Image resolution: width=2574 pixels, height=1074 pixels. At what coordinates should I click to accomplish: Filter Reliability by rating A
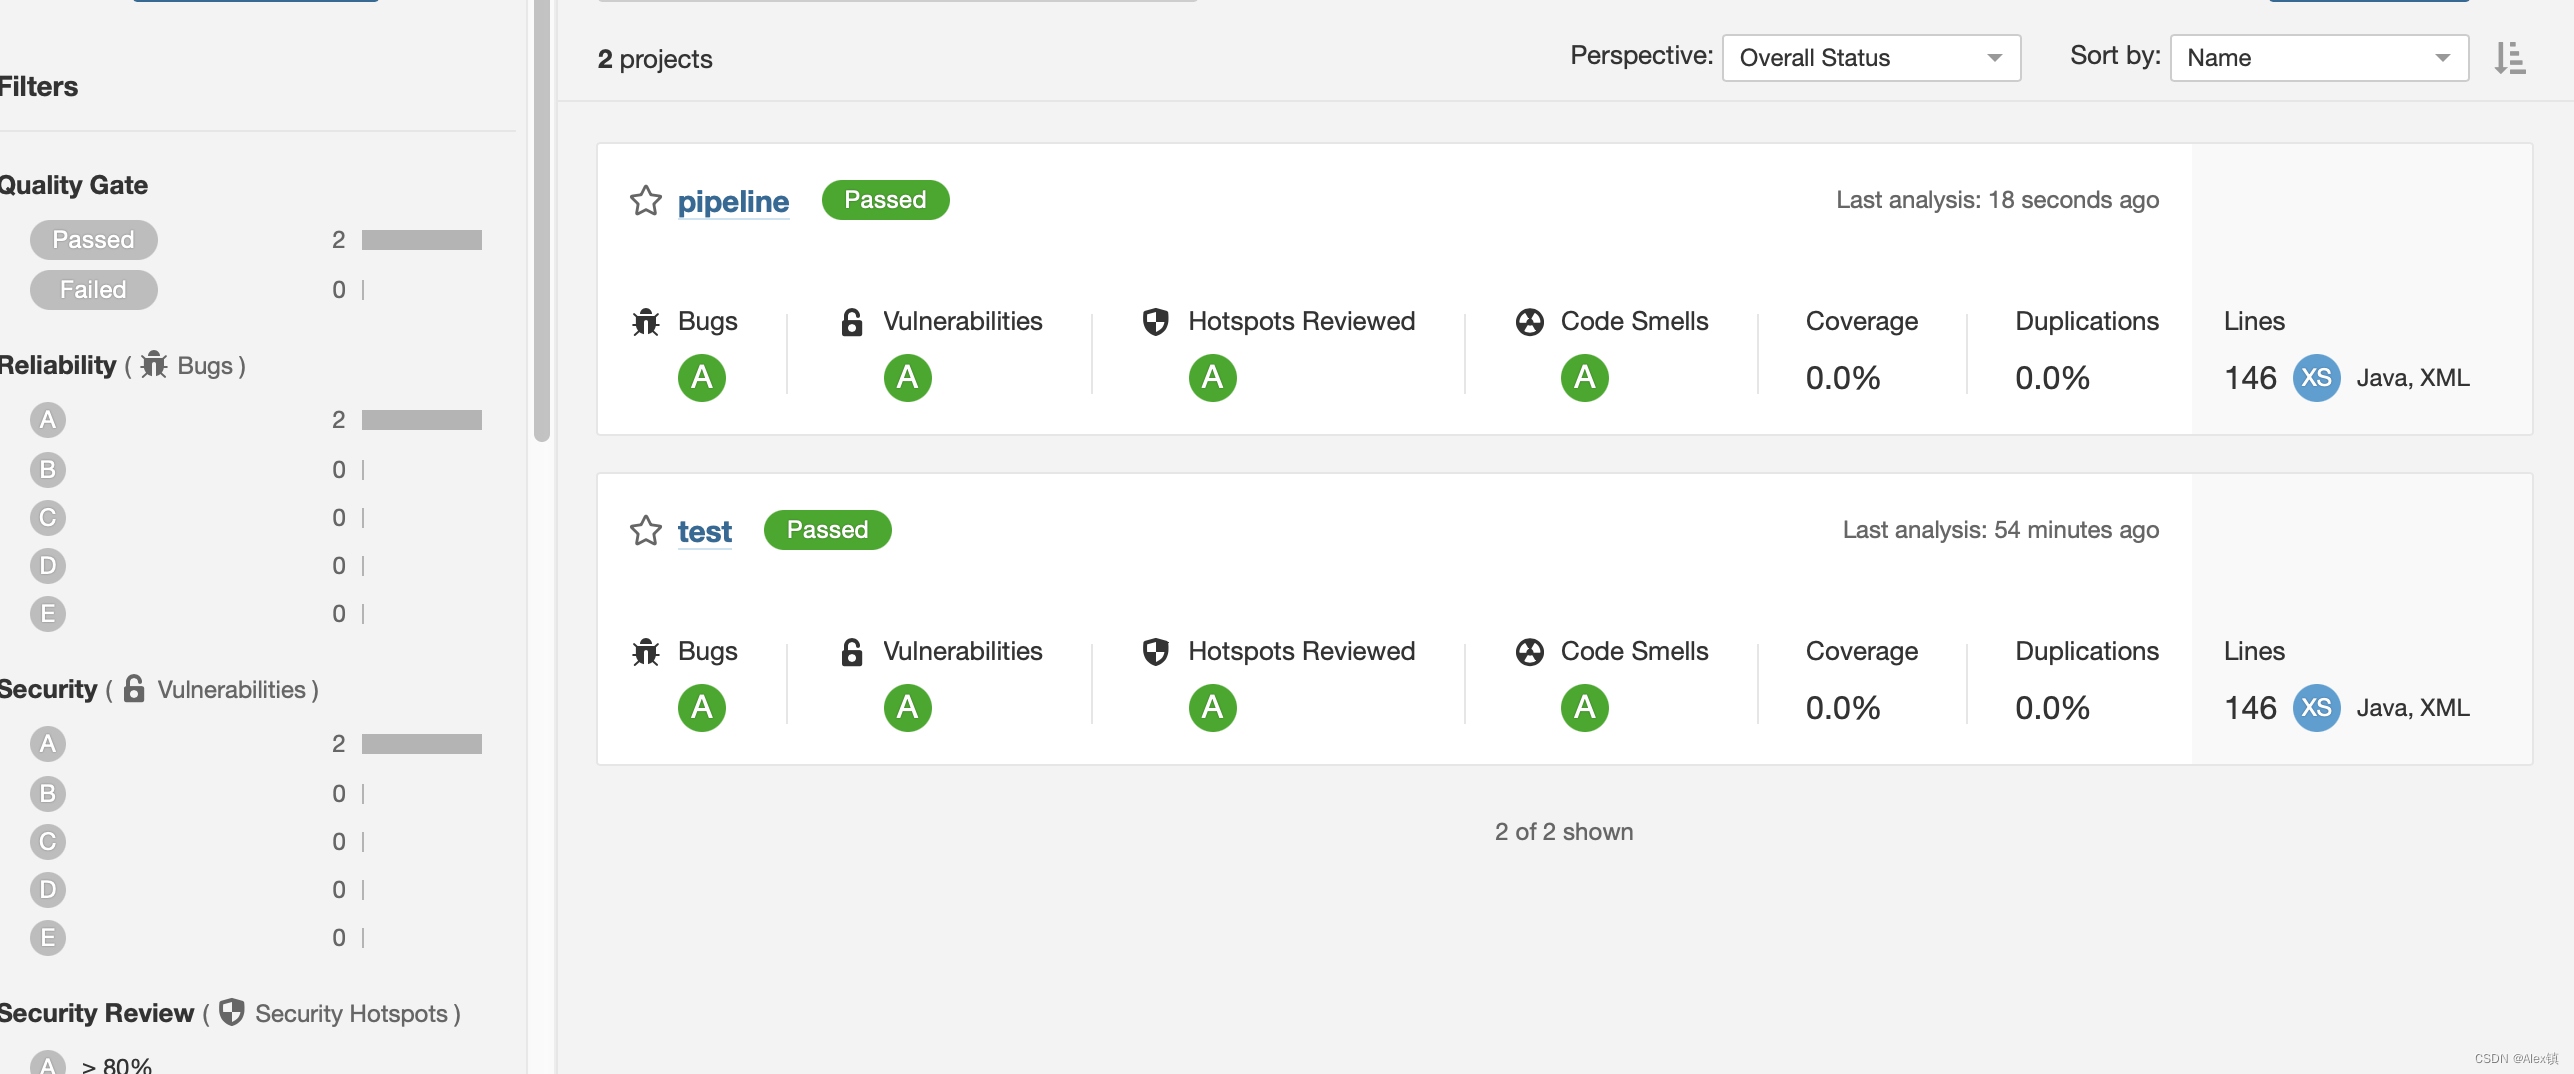(x=47, y=420)
